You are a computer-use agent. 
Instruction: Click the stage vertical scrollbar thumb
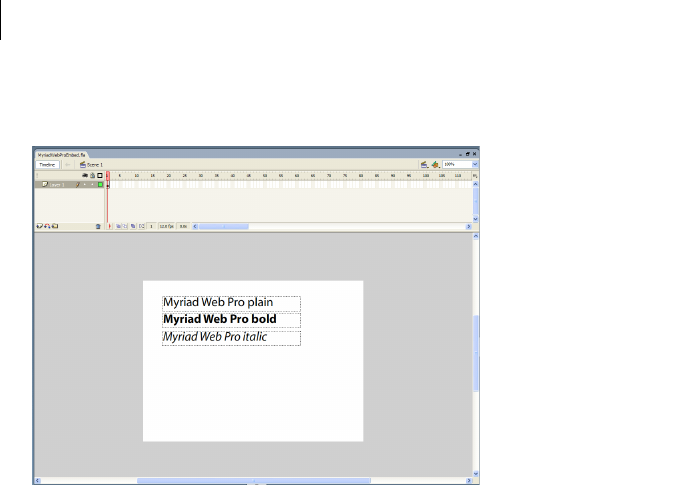[476, 353]
